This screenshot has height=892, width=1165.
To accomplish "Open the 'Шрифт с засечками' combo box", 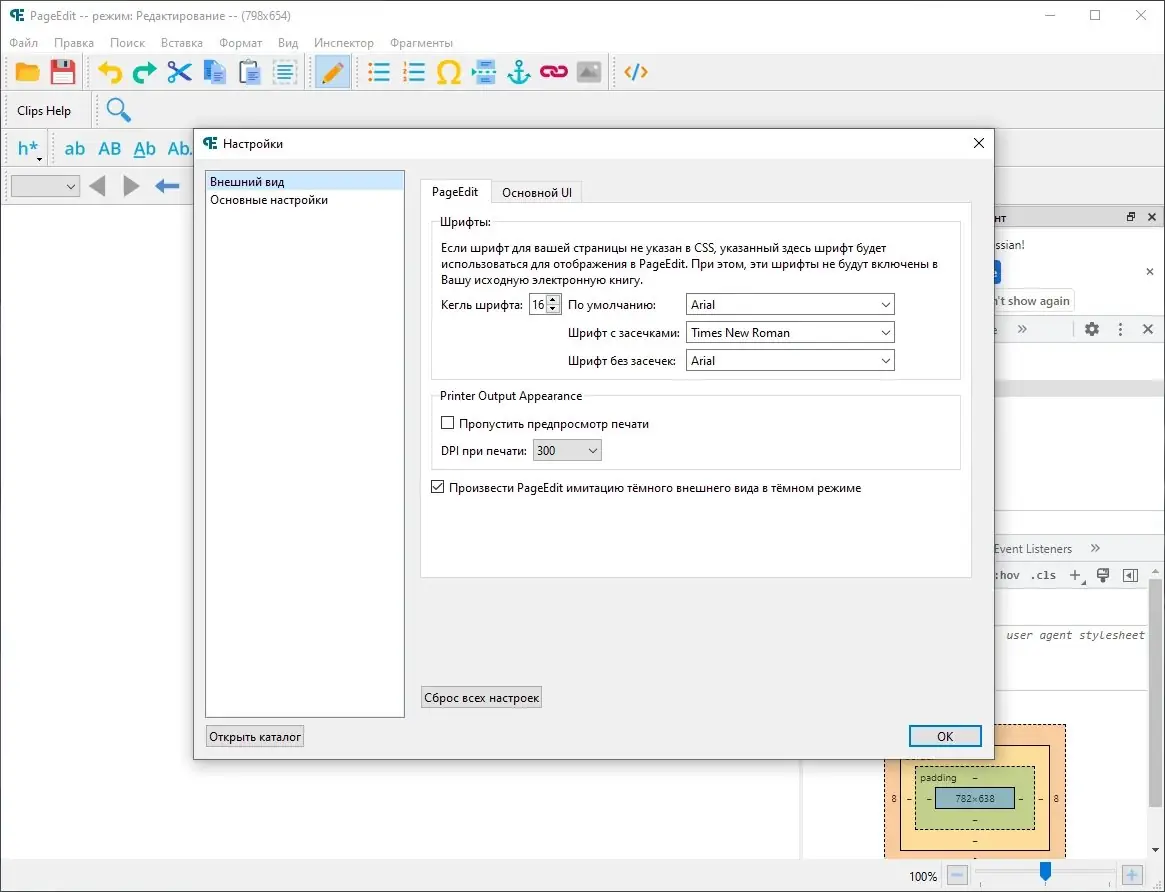I will 790,333.
